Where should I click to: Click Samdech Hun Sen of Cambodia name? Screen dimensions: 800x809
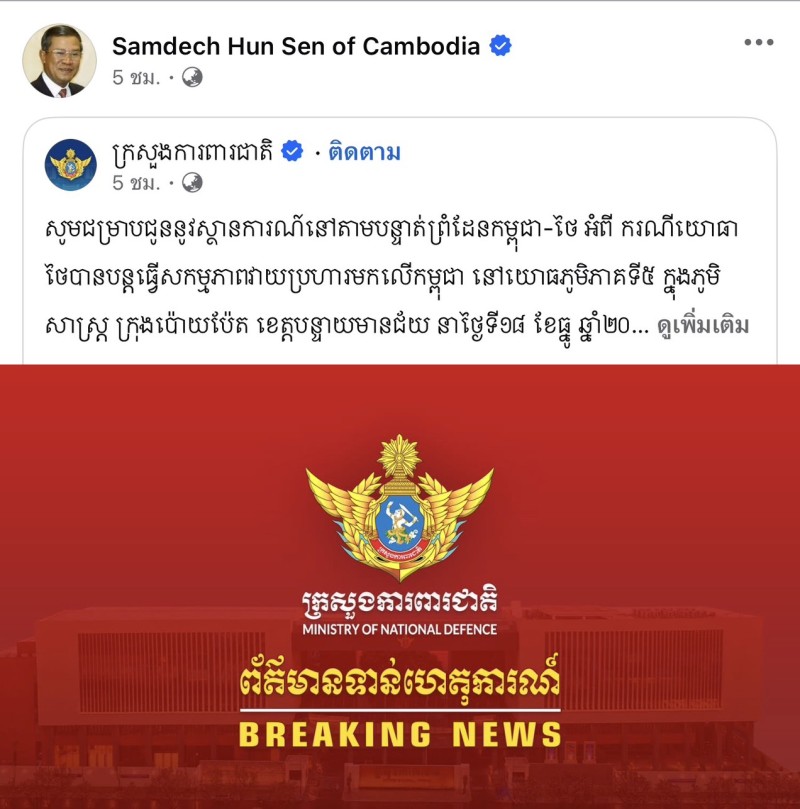pos(296,46)
